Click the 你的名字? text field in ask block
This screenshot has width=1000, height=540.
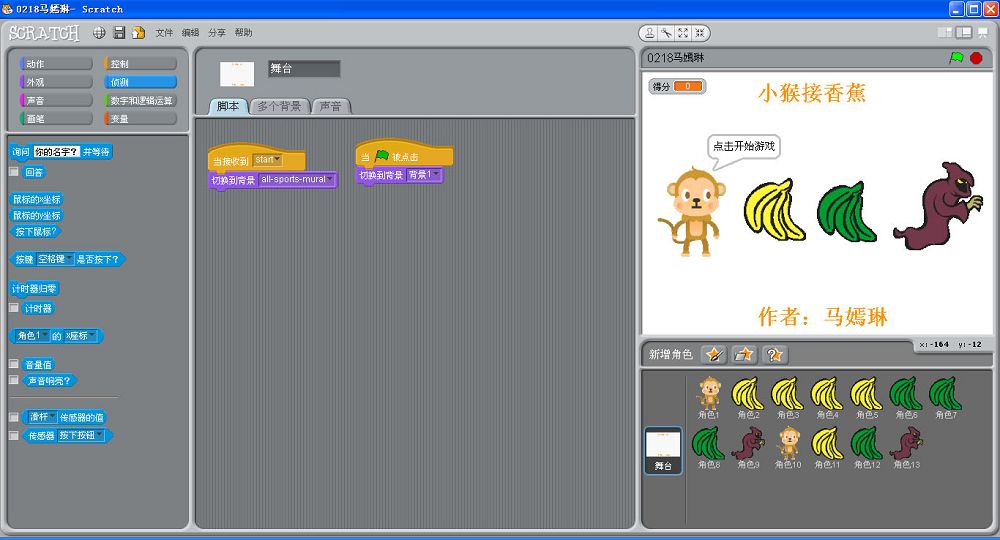pyautogui.click(x=56, y=152)
